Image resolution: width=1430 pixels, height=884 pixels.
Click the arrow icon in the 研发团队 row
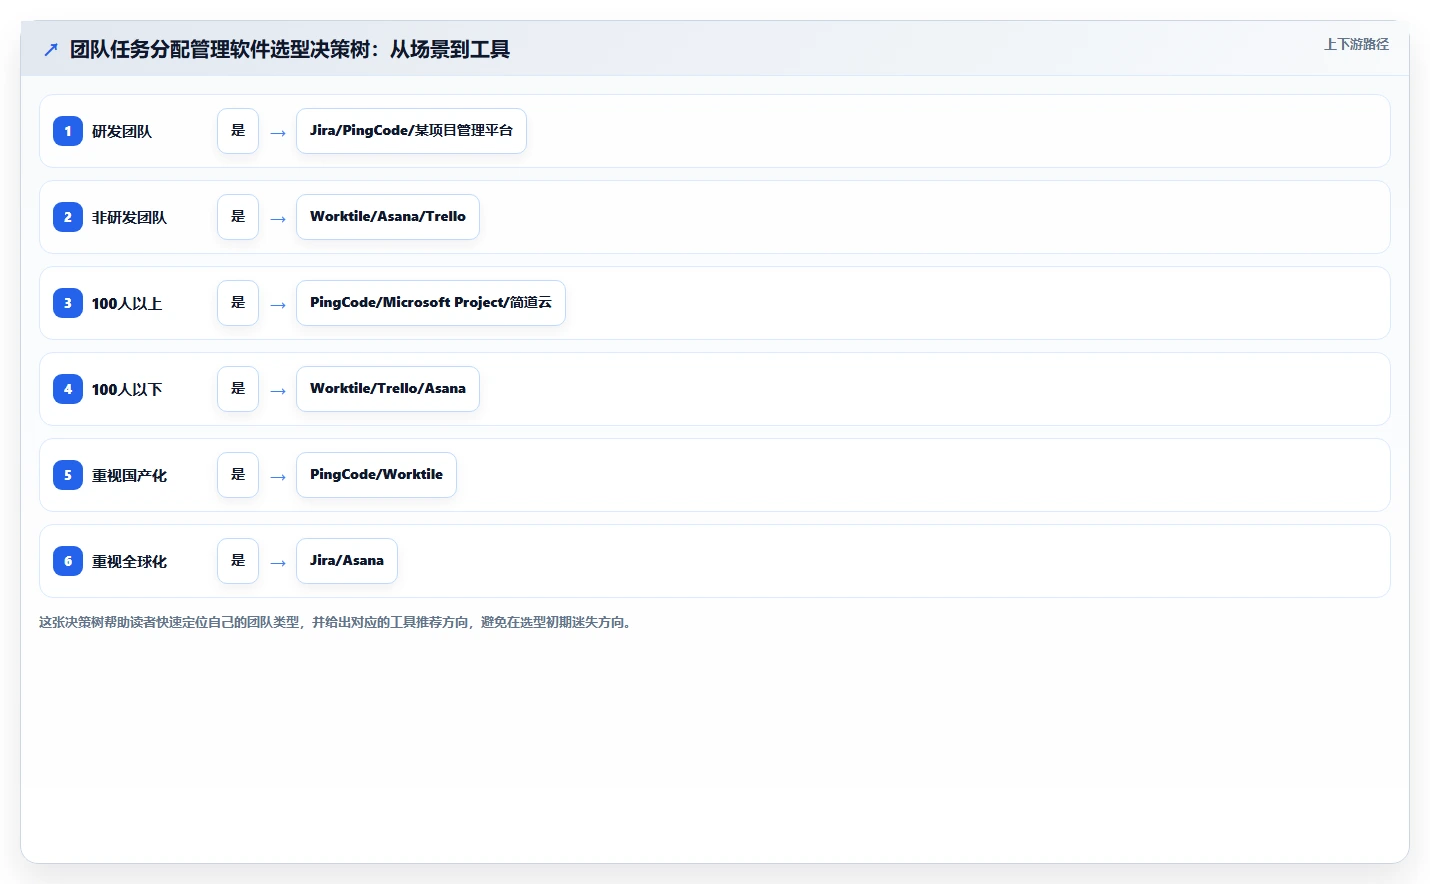tap(278, 133)
